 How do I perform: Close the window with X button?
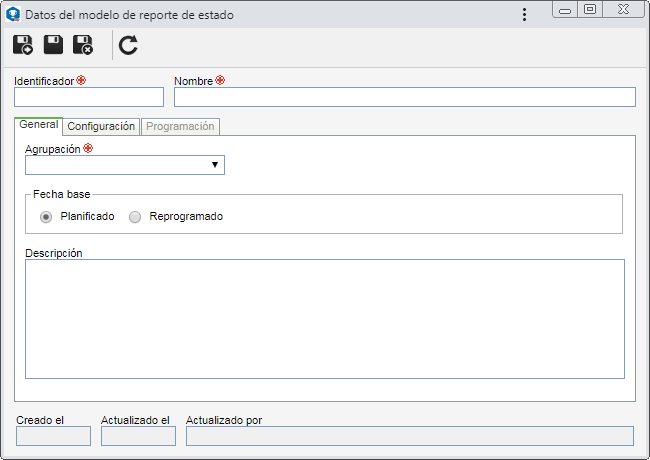point(623,9)
